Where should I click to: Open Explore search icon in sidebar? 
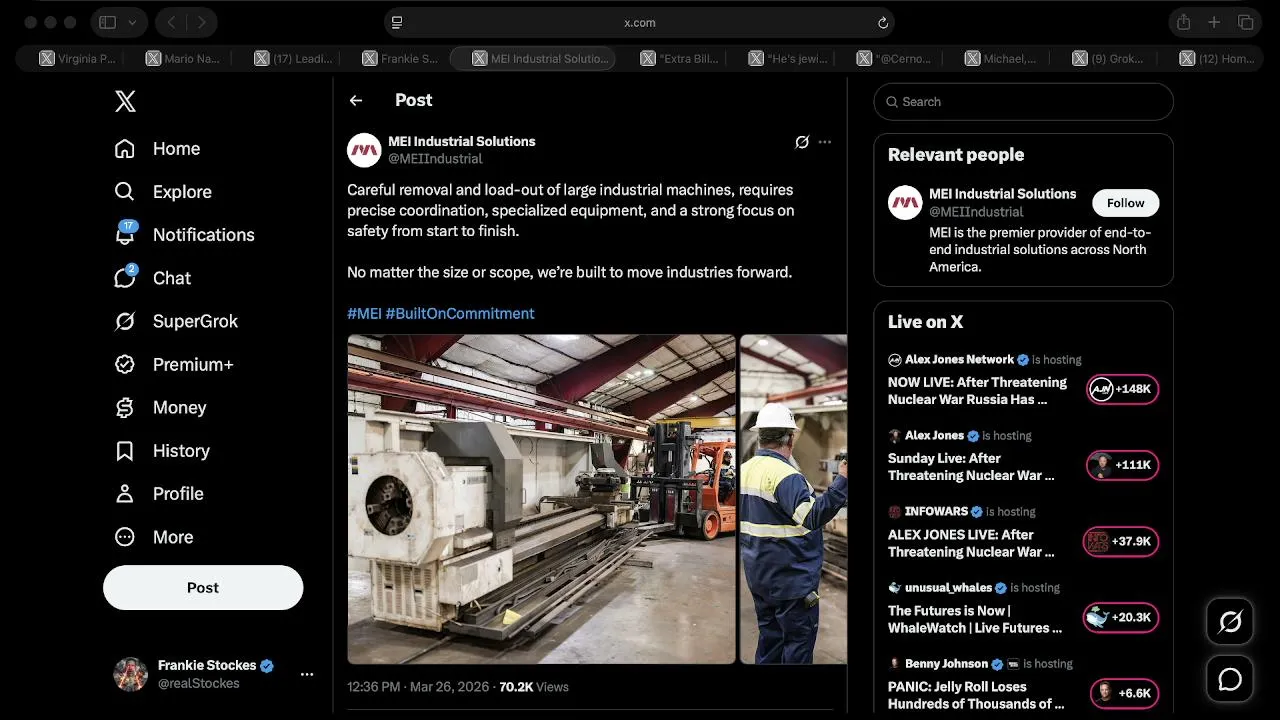tap(125, 191)
